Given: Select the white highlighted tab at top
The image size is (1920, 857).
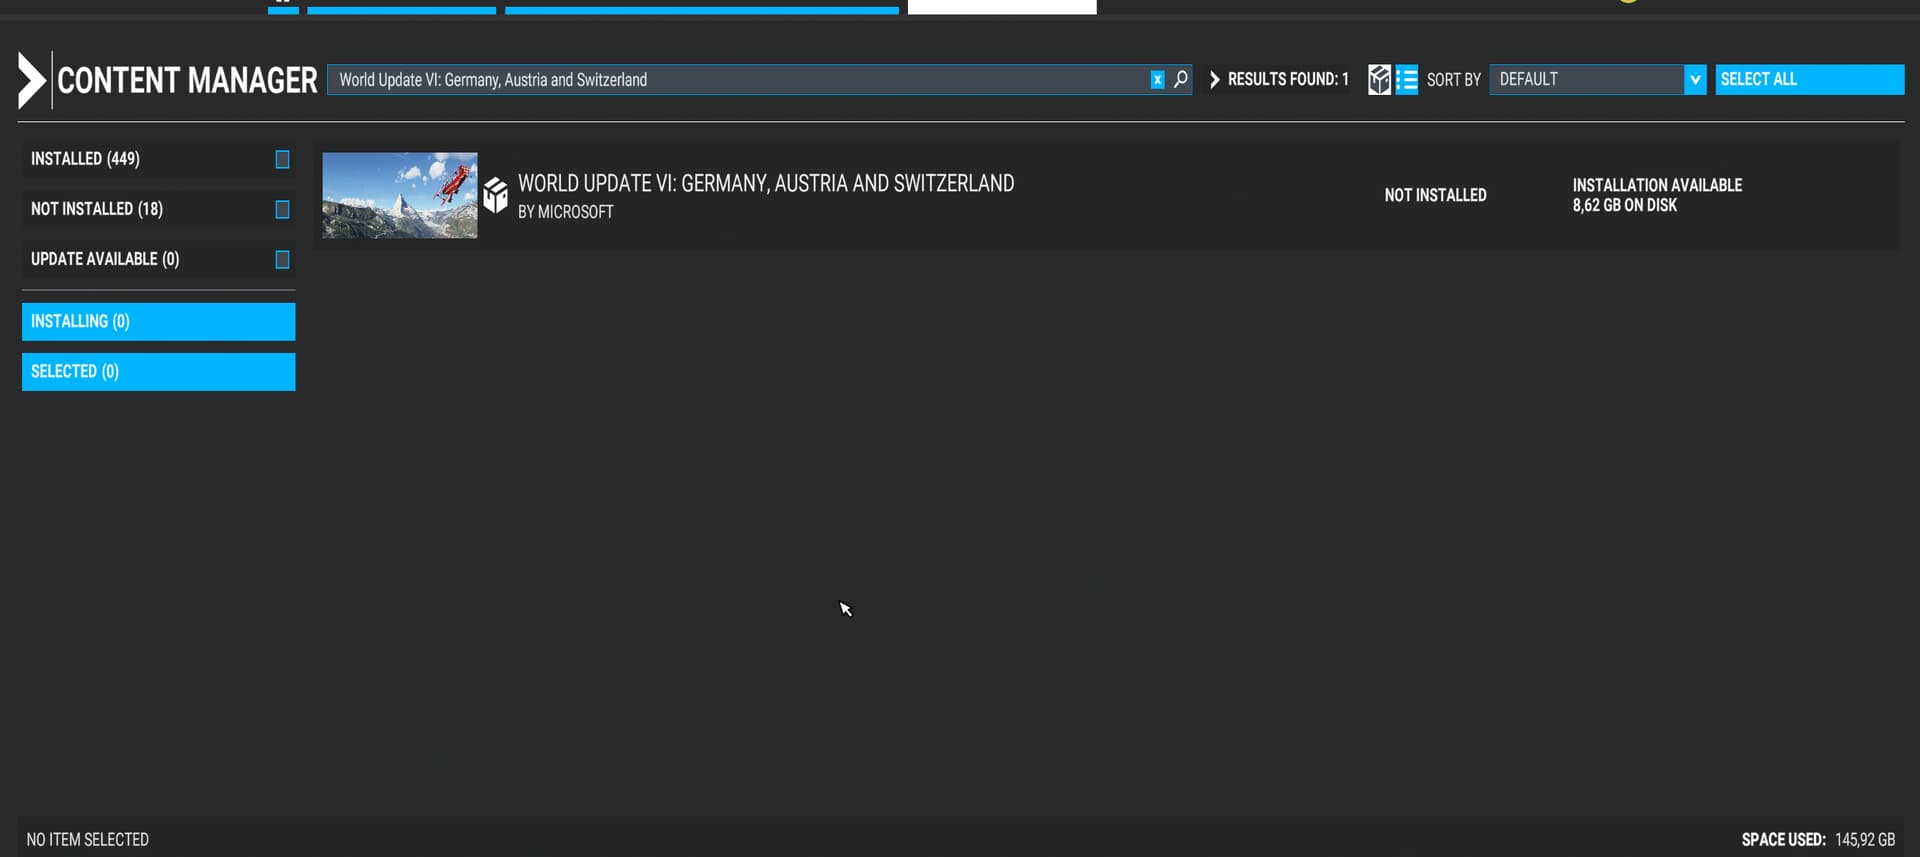Looking at the screenshot, I should coord(1001,7).
